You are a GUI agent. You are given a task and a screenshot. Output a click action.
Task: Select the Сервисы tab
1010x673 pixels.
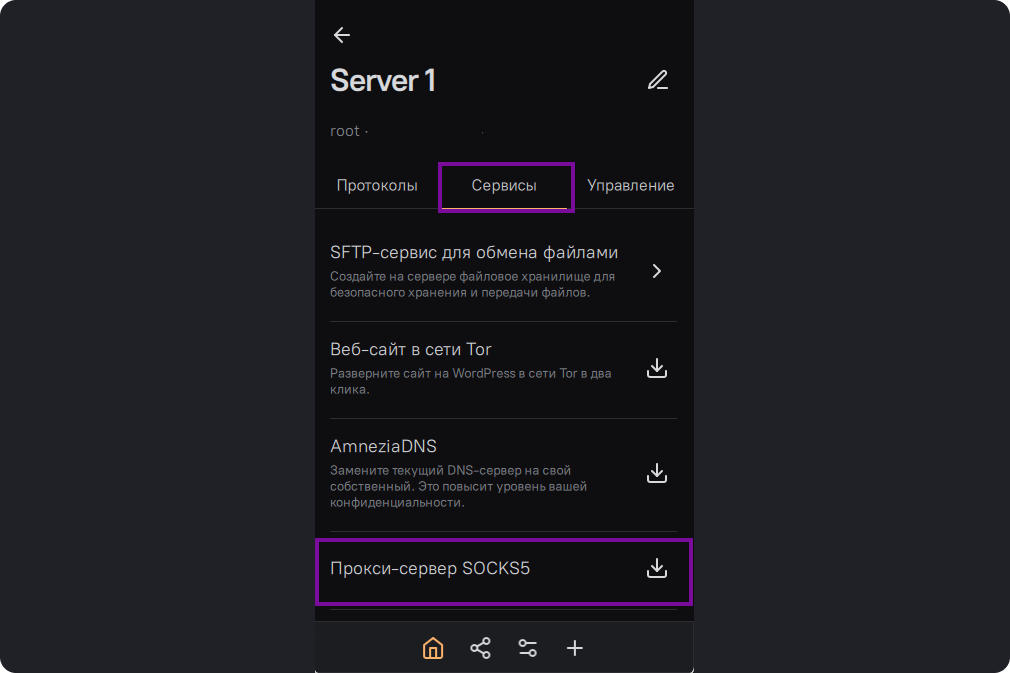click(x=504, y=186)
